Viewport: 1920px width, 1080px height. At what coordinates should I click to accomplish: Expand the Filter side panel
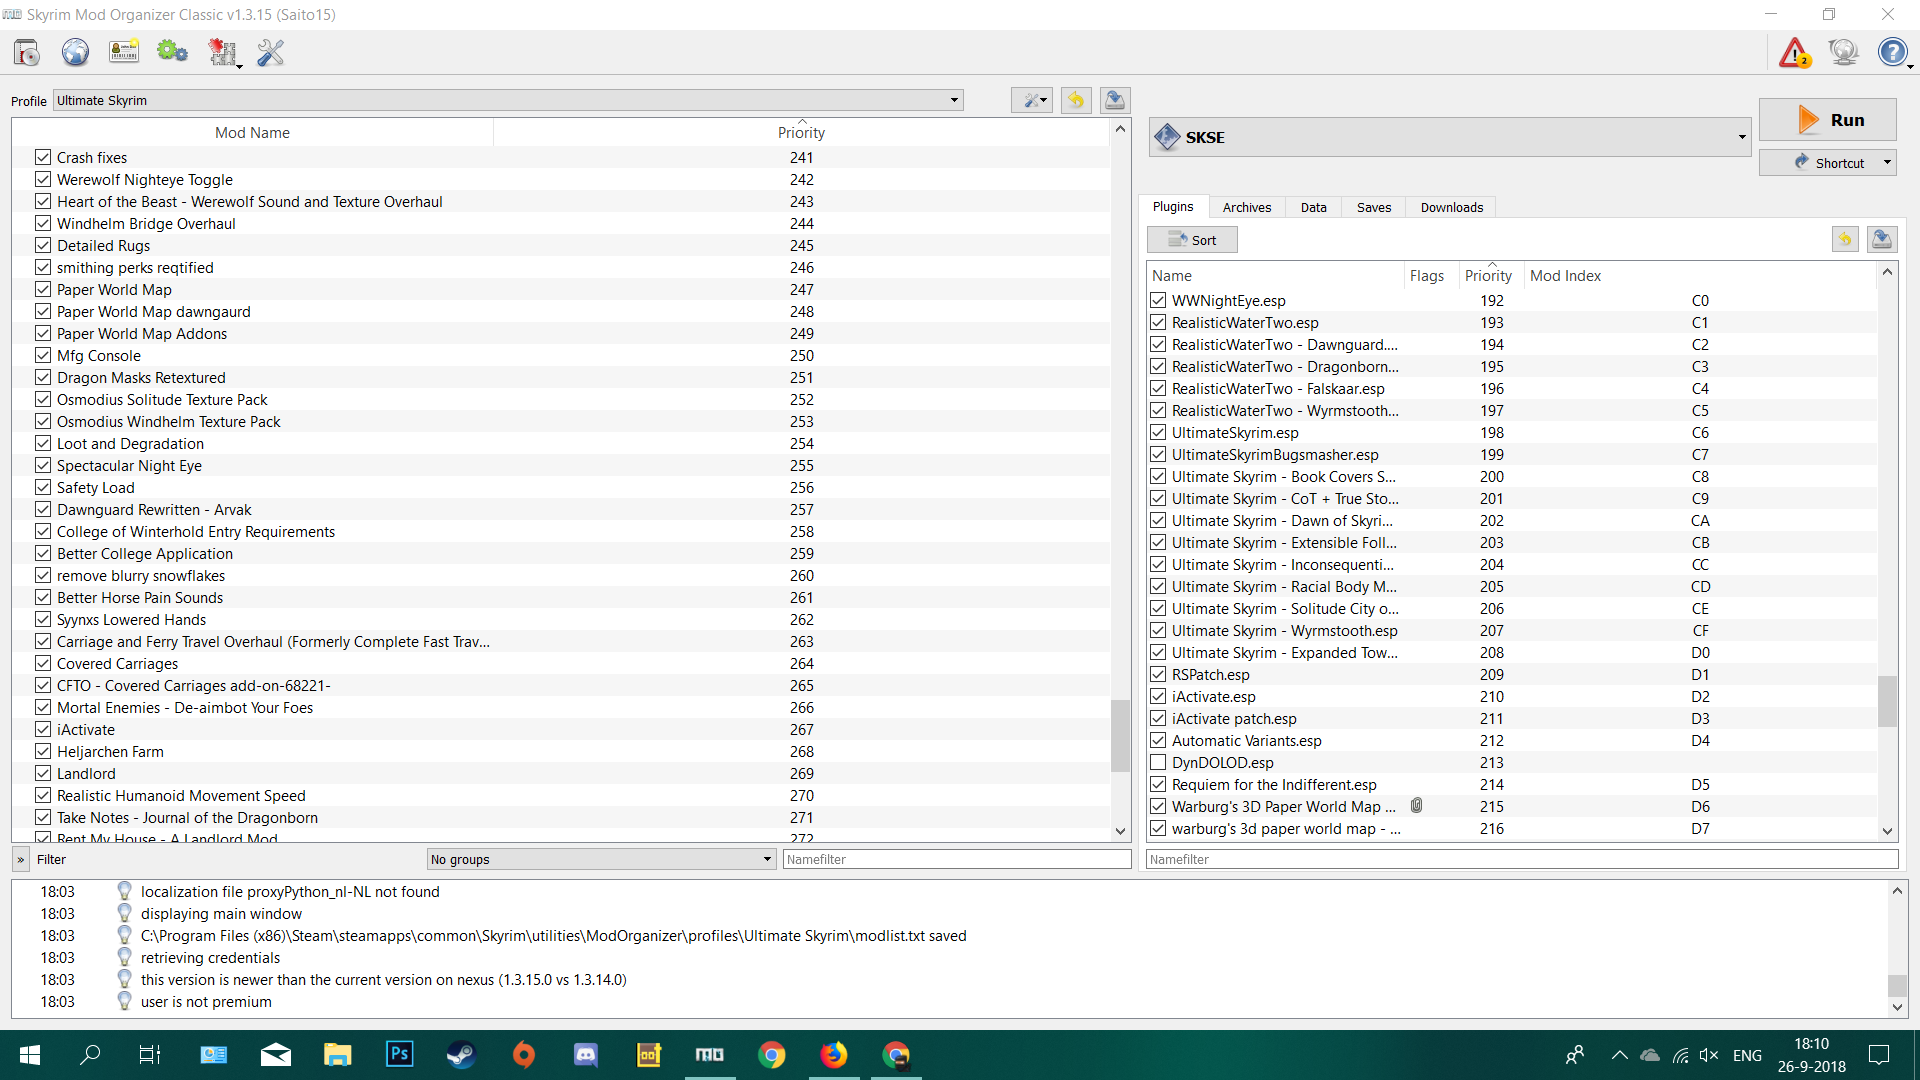point(20,859)
